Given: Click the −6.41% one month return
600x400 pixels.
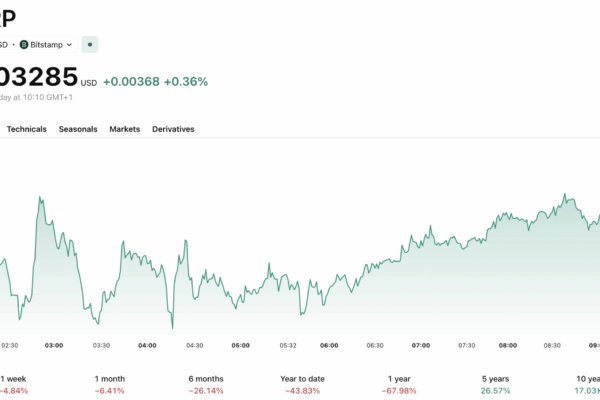Looking at the screenshot, I should click(109, 391).
